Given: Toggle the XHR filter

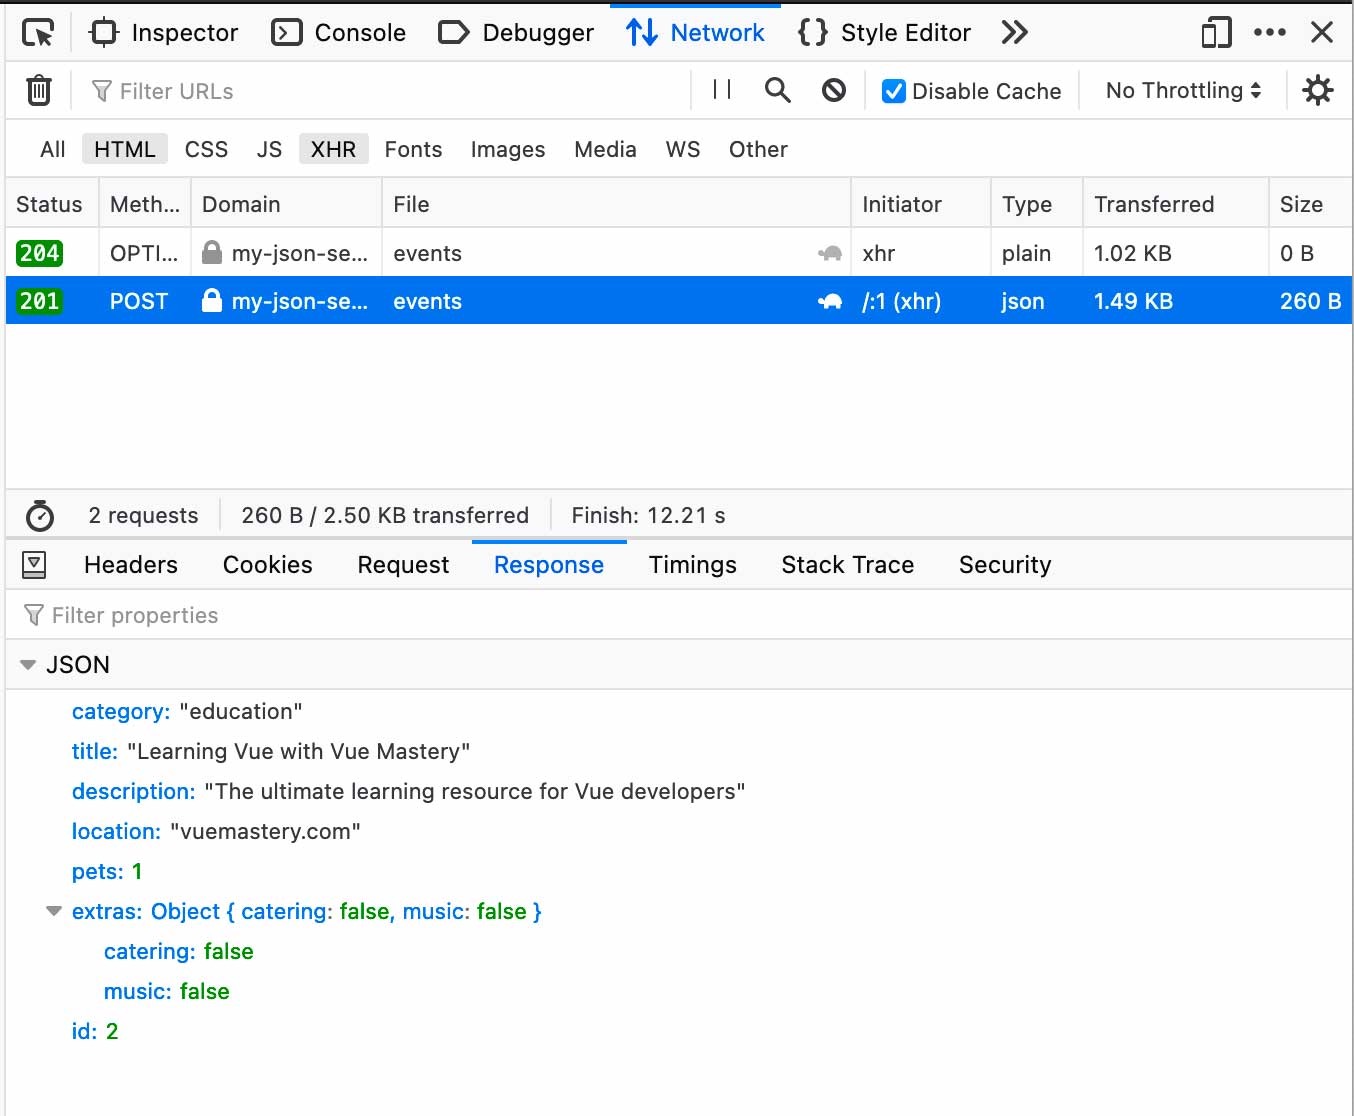Looking at the screenshot, I should tap(334, 150).
